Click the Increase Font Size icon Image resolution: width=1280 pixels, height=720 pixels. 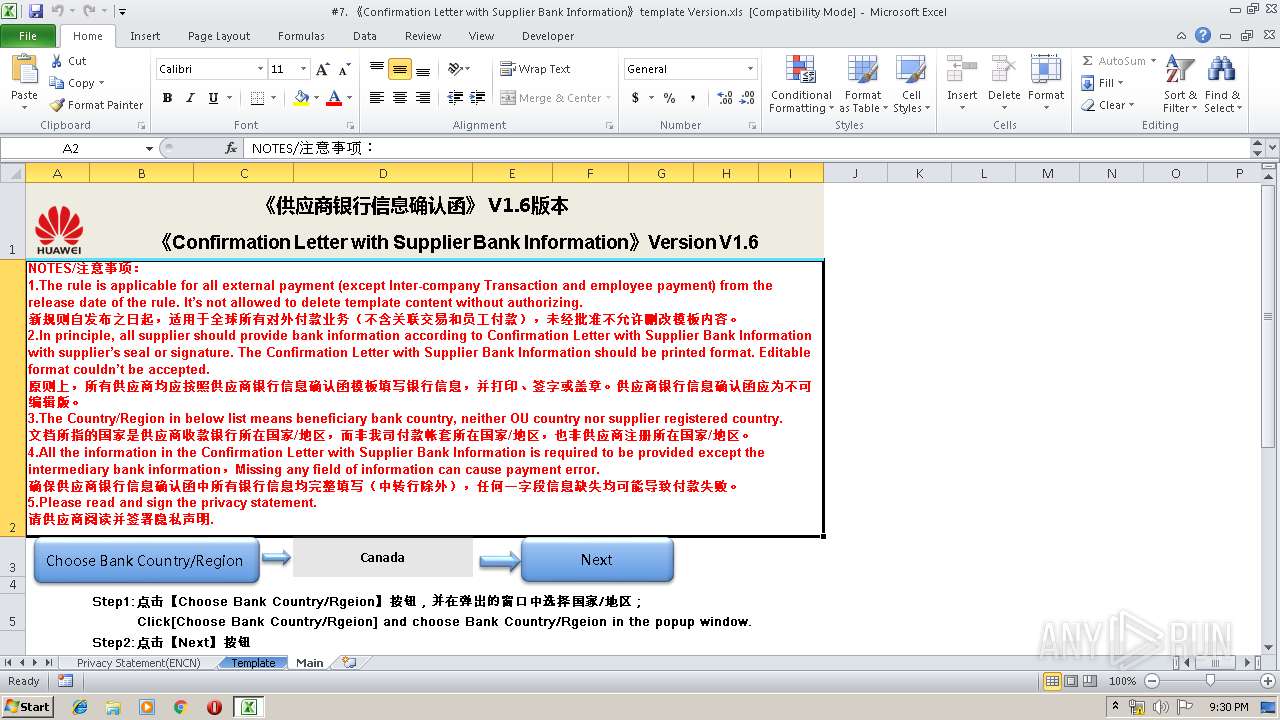[x=322, y=69]
